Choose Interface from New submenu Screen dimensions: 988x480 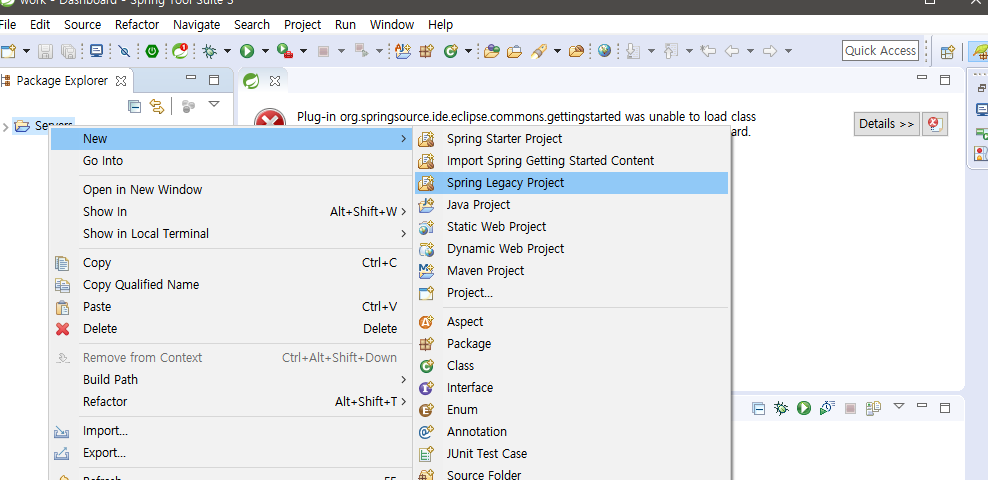click(572, 387)
